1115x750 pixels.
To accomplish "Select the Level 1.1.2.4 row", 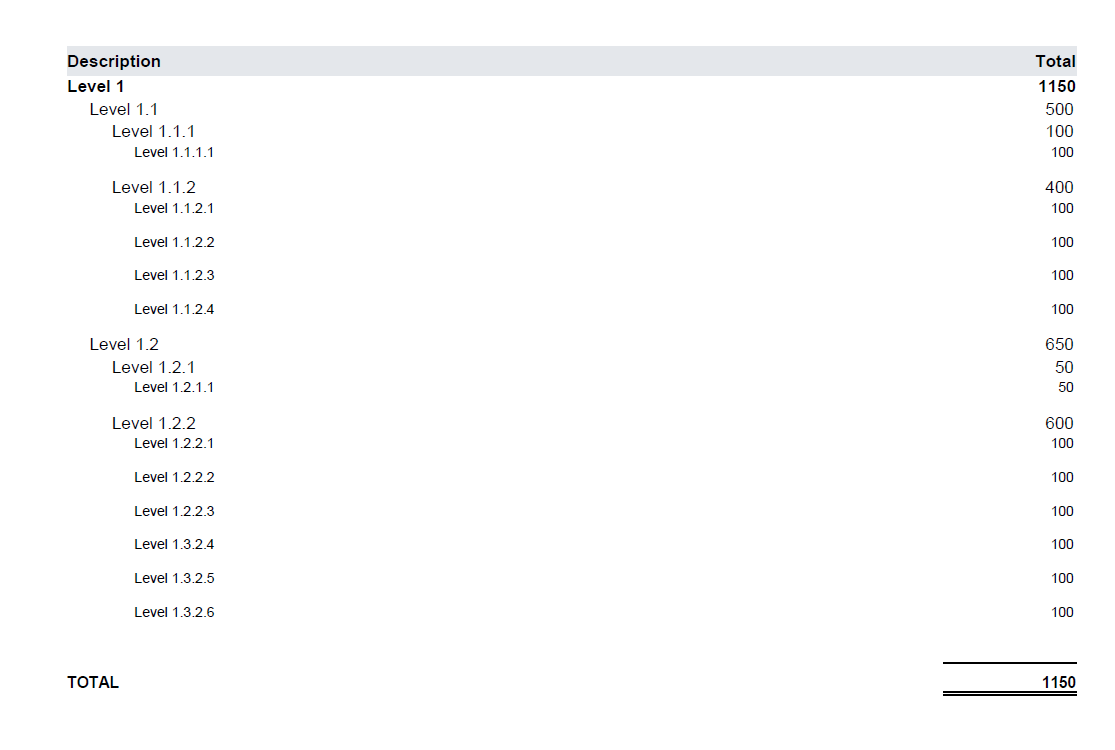I will (x=572, y=309).
